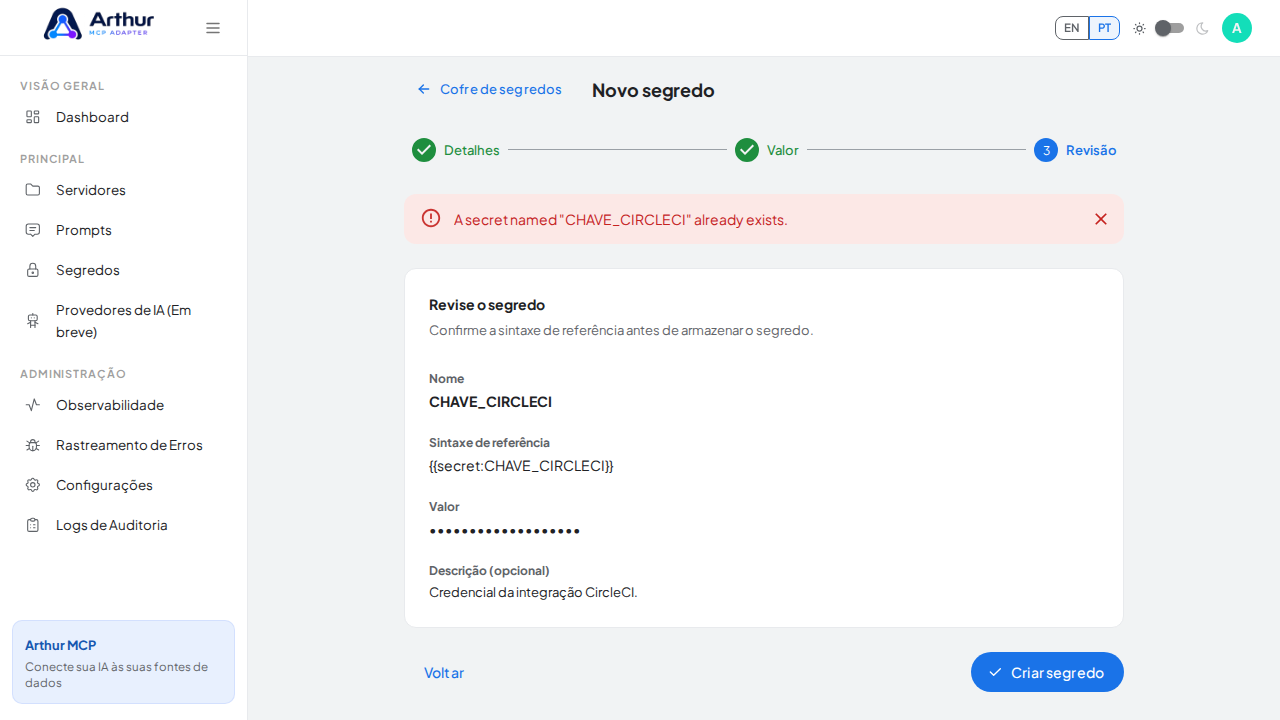Click the Detalhes step checkmark
The width and height of the screenshot is (1280, 720).
(x=424, y=150)
